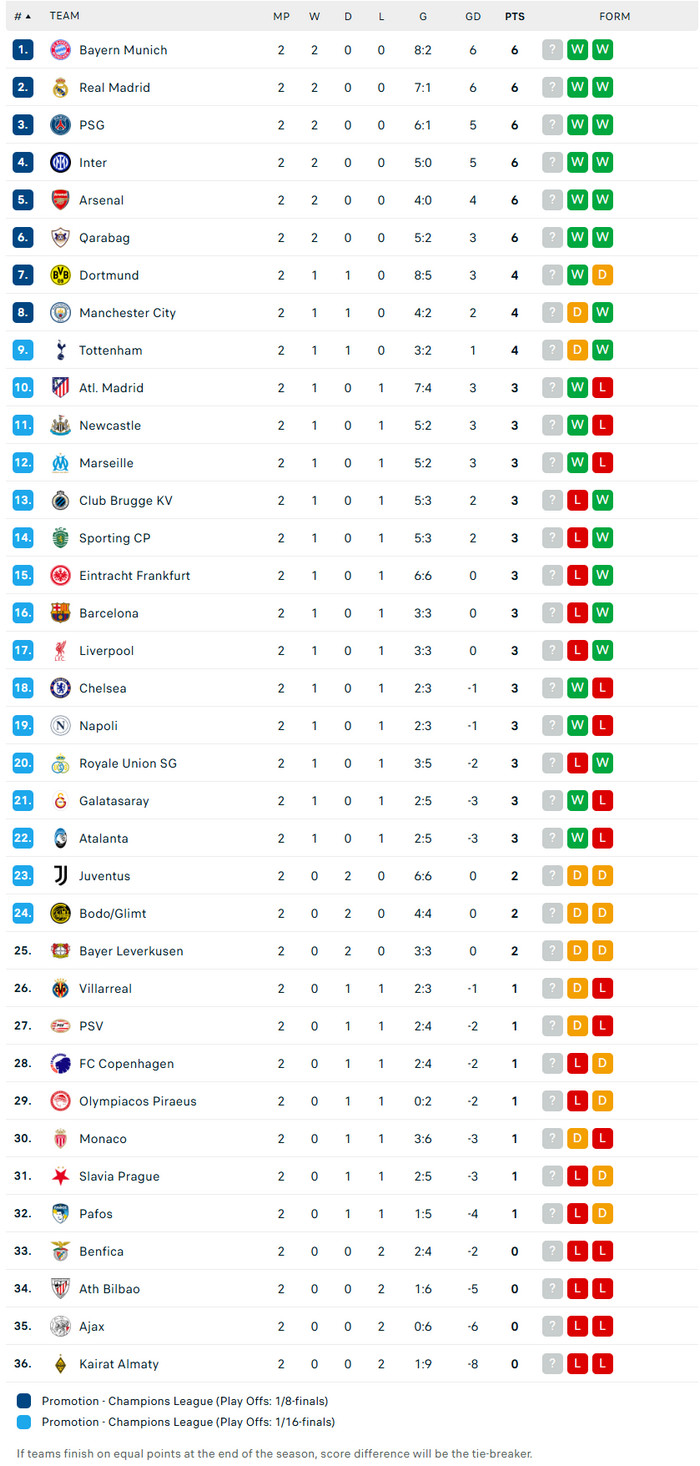Click Dortmund's orange draw form badge
Image resolution: width=700 pixels, height=1466 pixels.
click(x=602, y=275)
